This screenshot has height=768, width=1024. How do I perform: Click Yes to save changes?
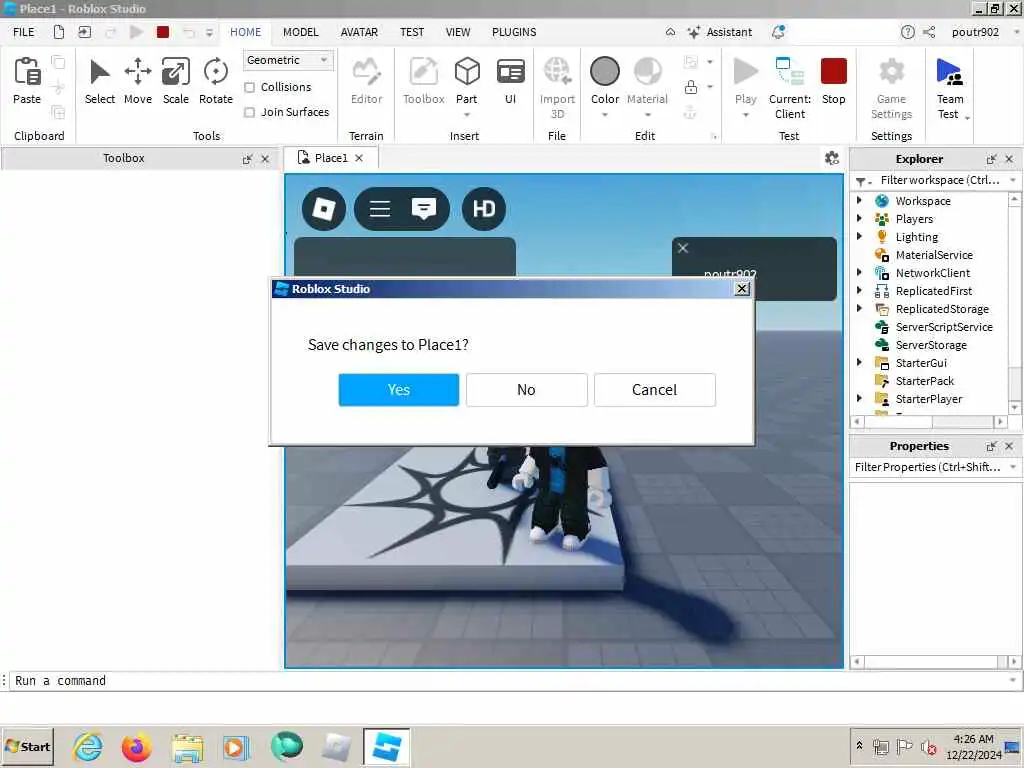tap(398, 390)
